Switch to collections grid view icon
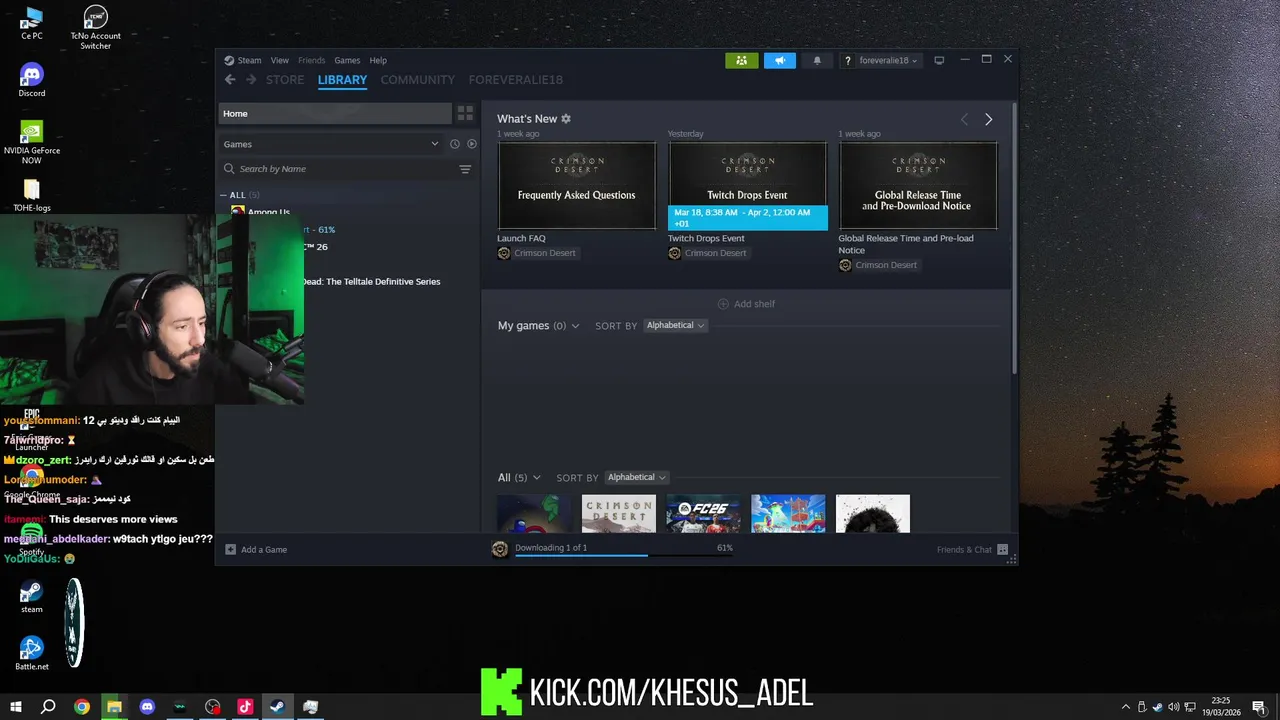The height and width of the screenshot is (720, 1280). (x=465, y=114)
